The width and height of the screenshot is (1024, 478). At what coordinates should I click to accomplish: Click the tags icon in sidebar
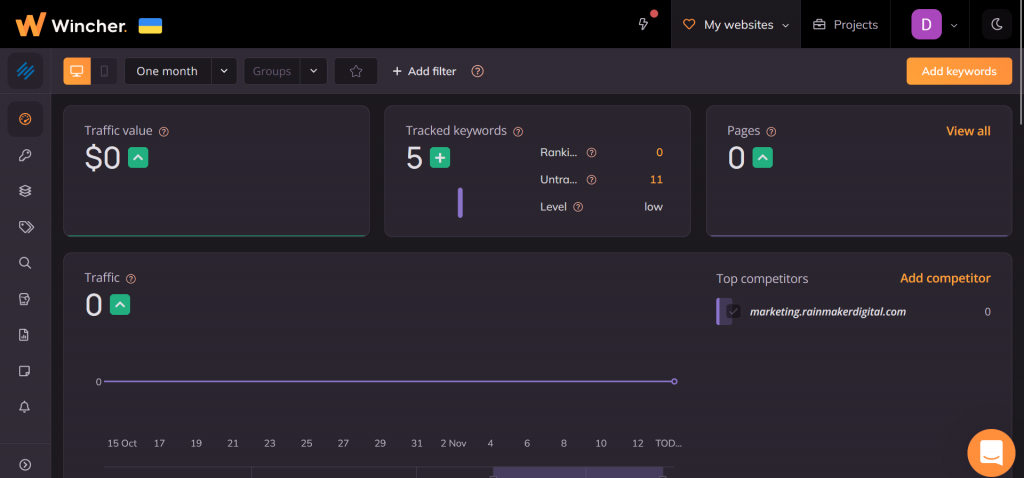25,227
